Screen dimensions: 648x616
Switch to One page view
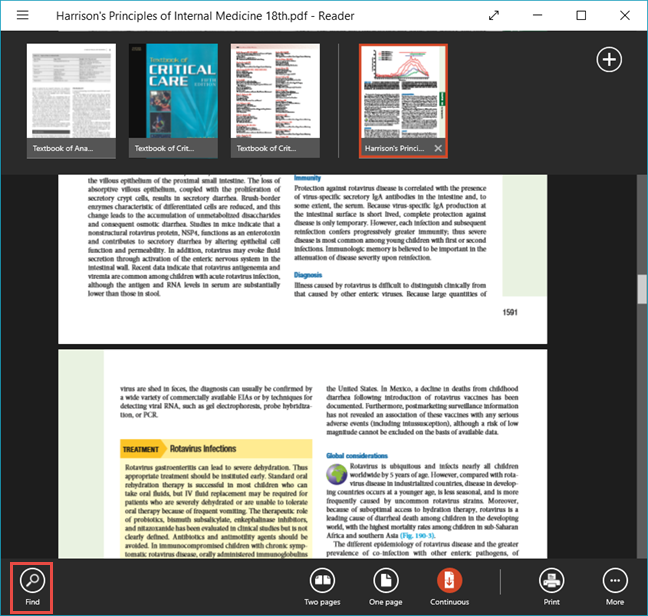[386, 587]
